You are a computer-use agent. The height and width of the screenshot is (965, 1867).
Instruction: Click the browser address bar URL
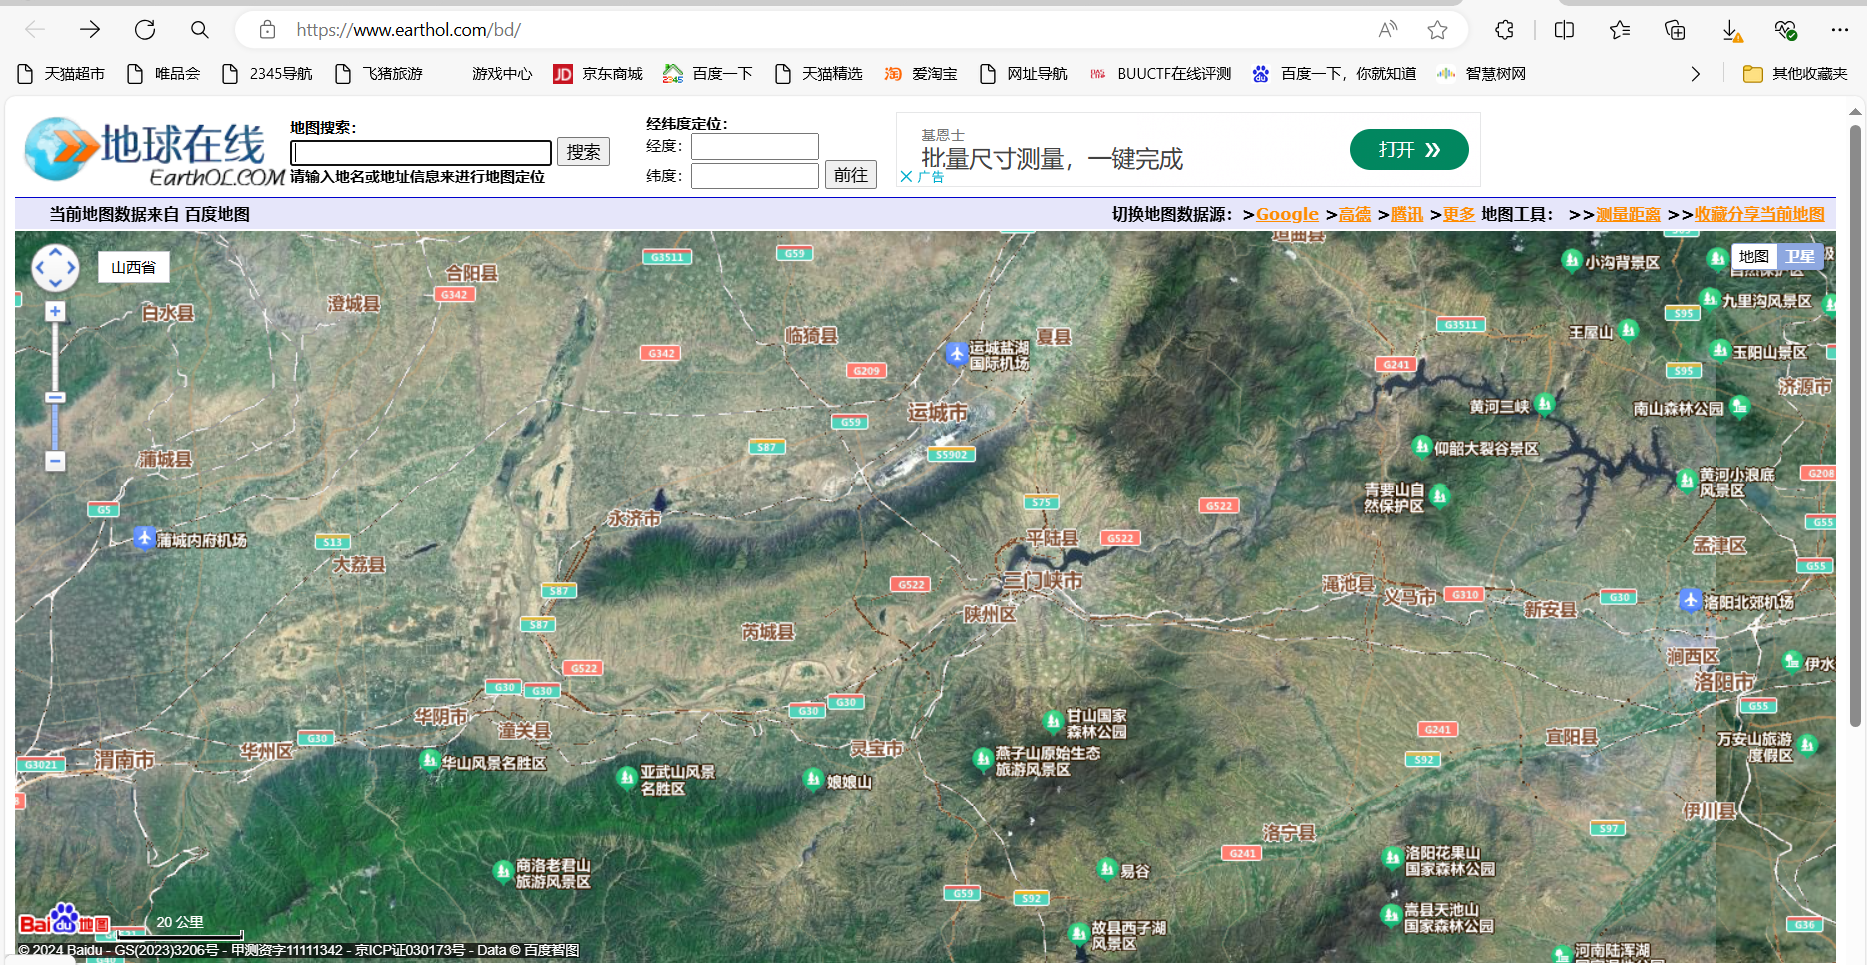click(408, 30)
